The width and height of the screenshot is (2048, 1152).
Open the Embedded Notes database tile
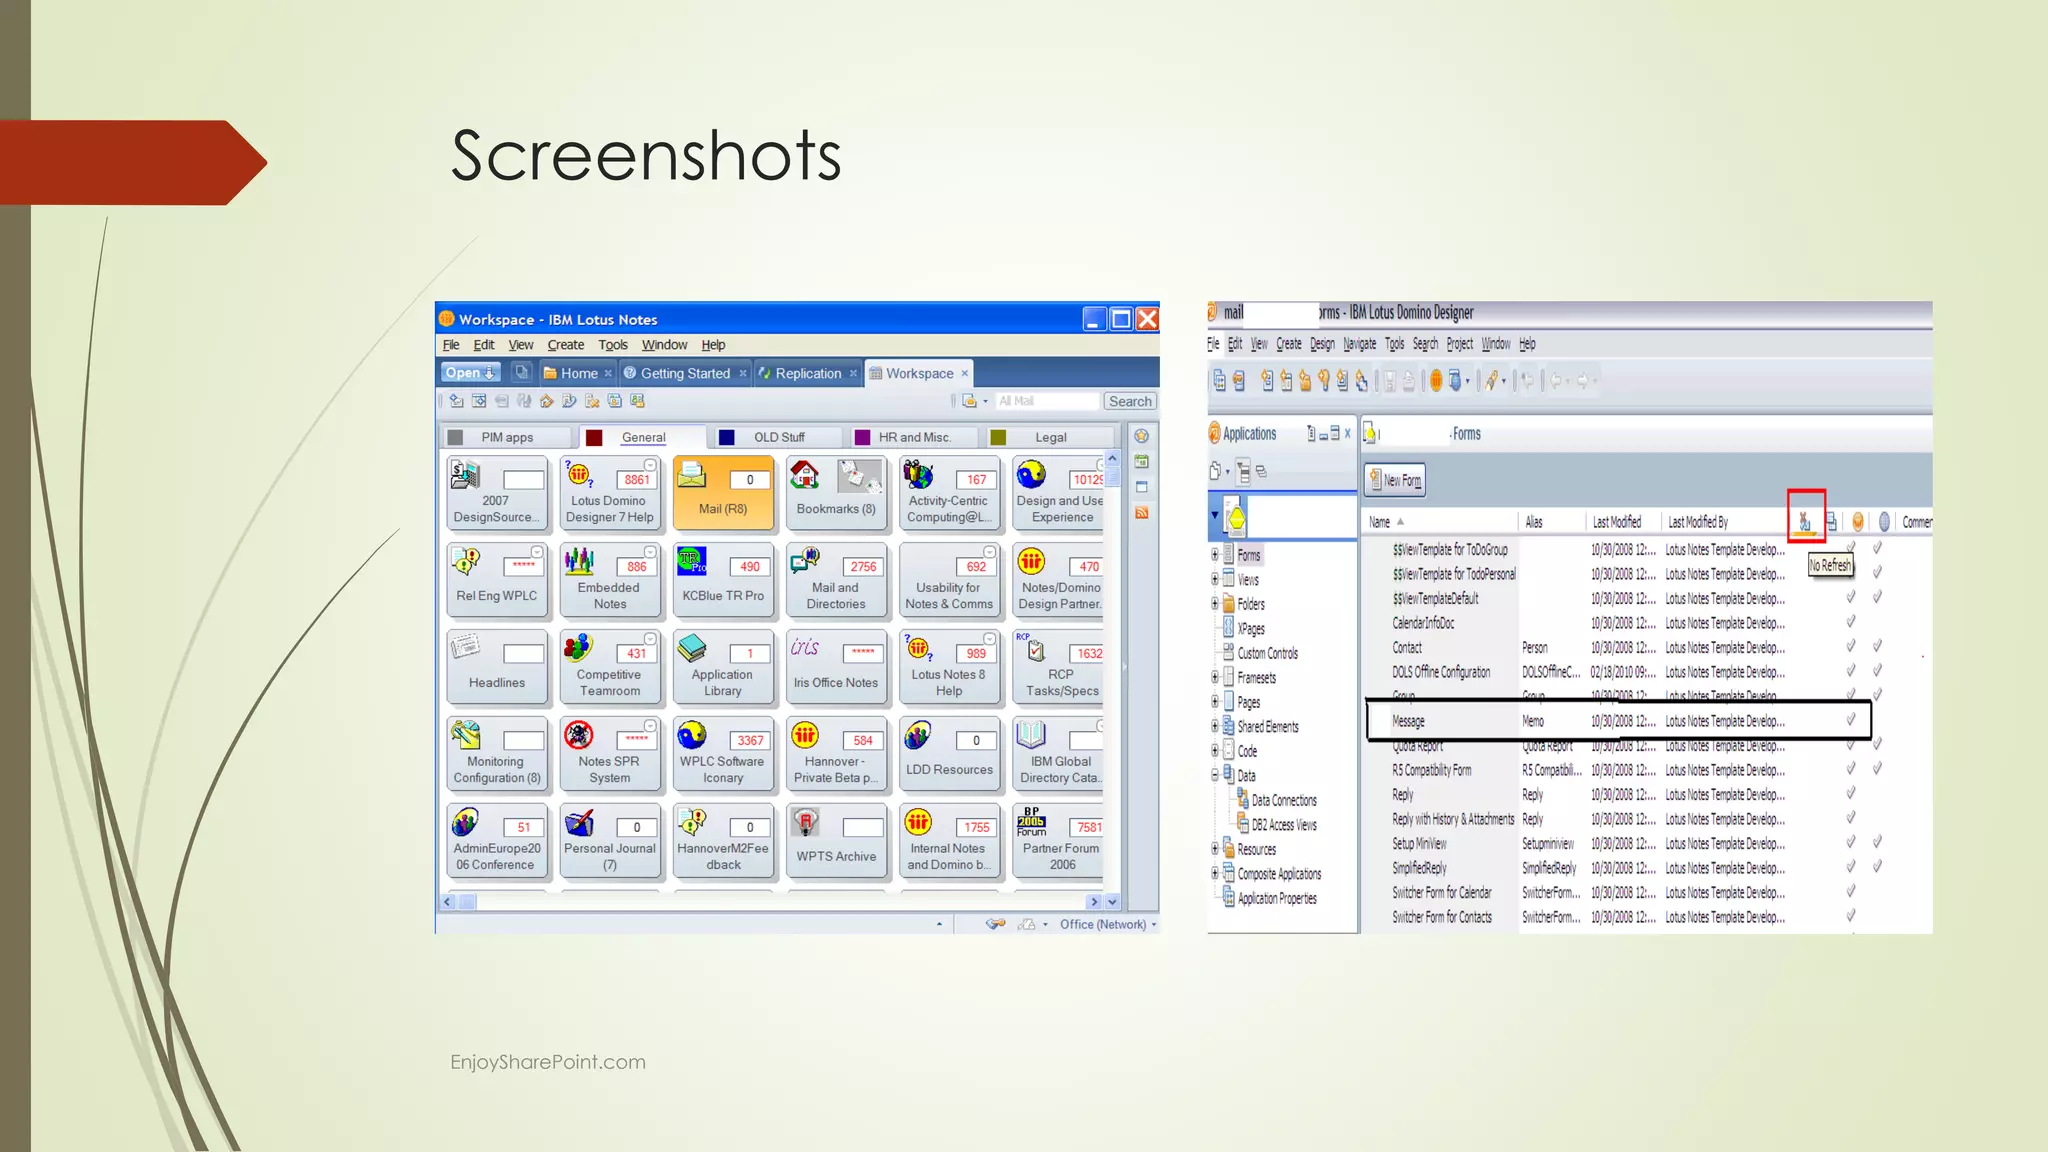tap(610, 579)
